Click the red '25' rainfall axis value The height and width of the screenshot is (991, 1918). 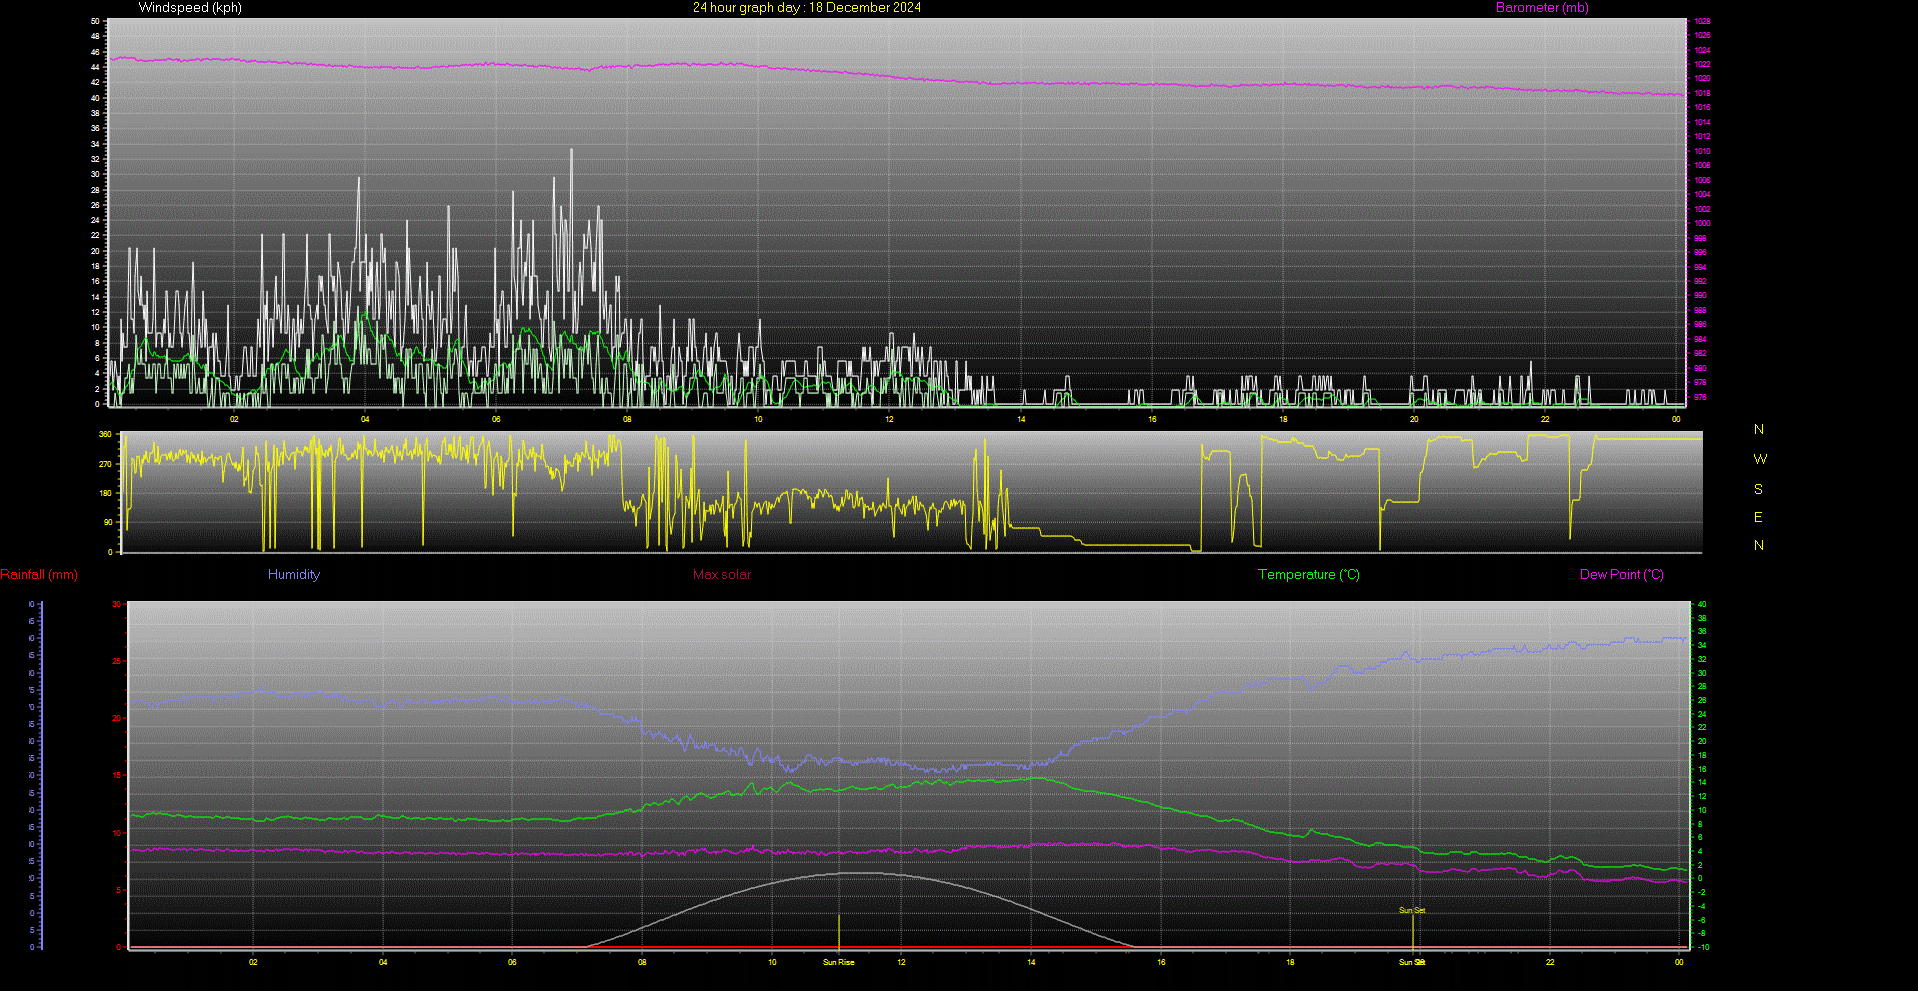tap(117, 662)
